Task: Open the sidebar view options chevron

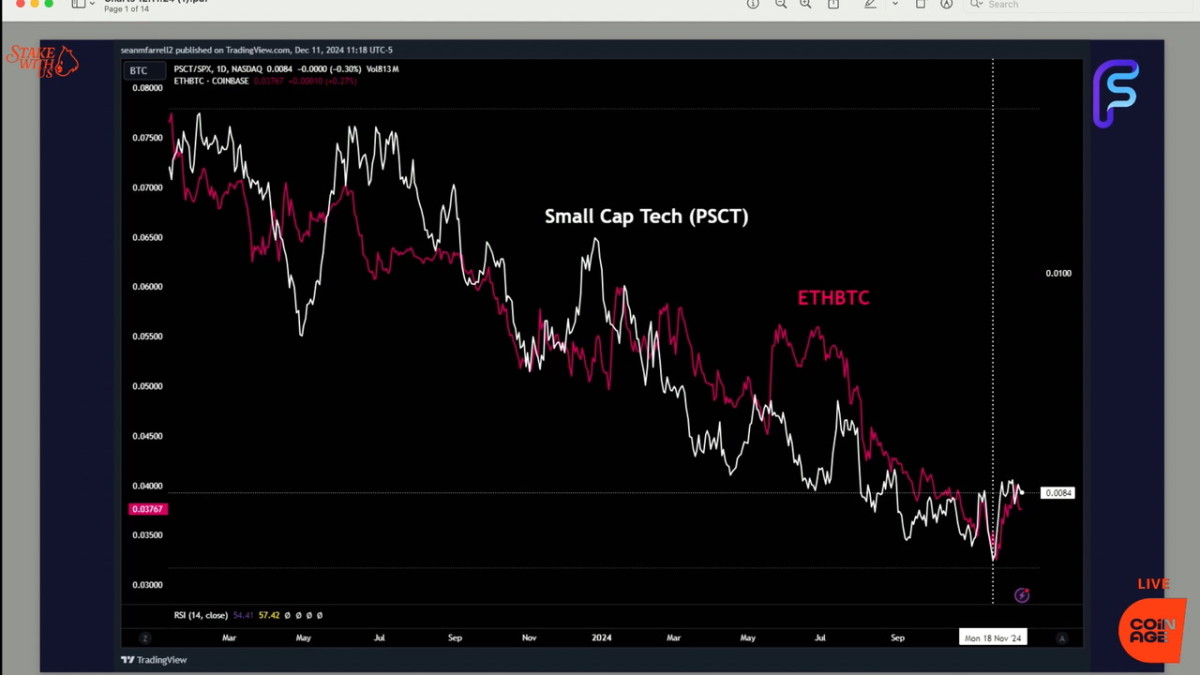Action: [92, 4]
